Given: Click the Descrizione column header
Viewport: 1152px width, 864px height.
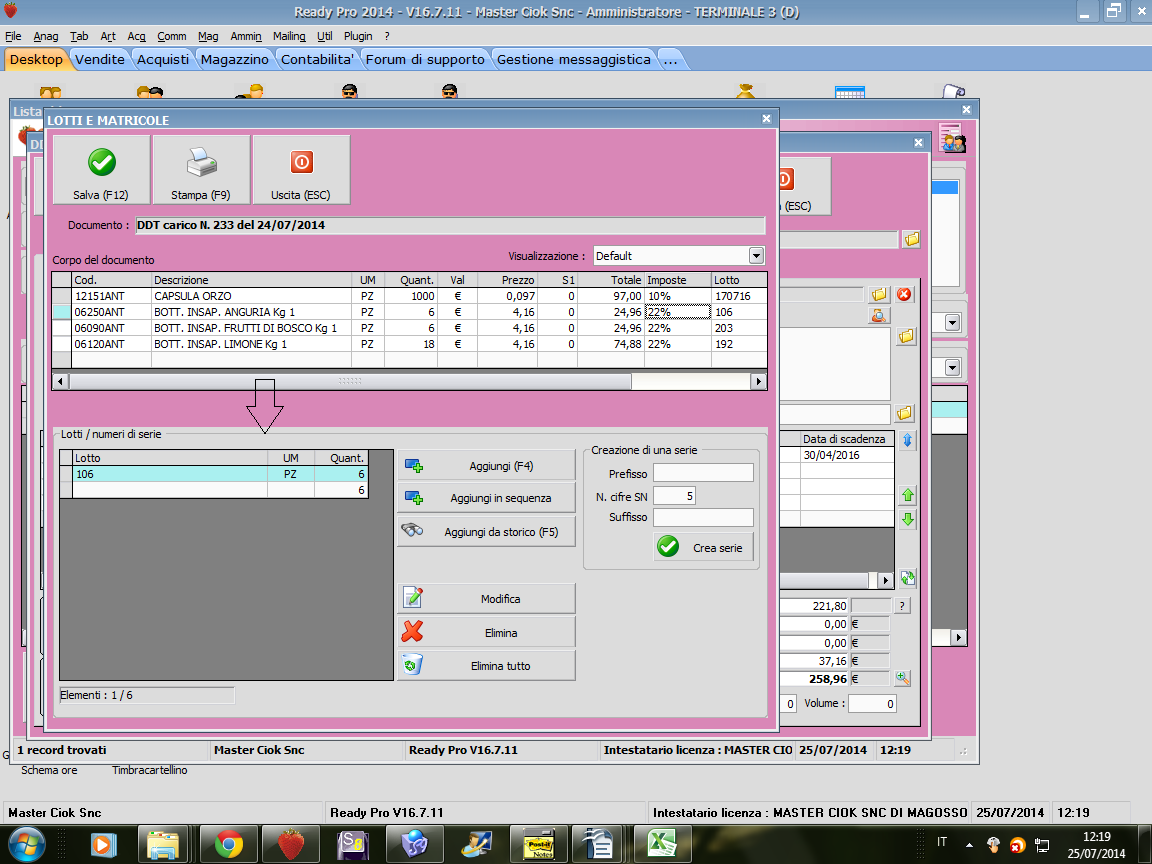Looking at the screenshot, I should click(251, 280).
